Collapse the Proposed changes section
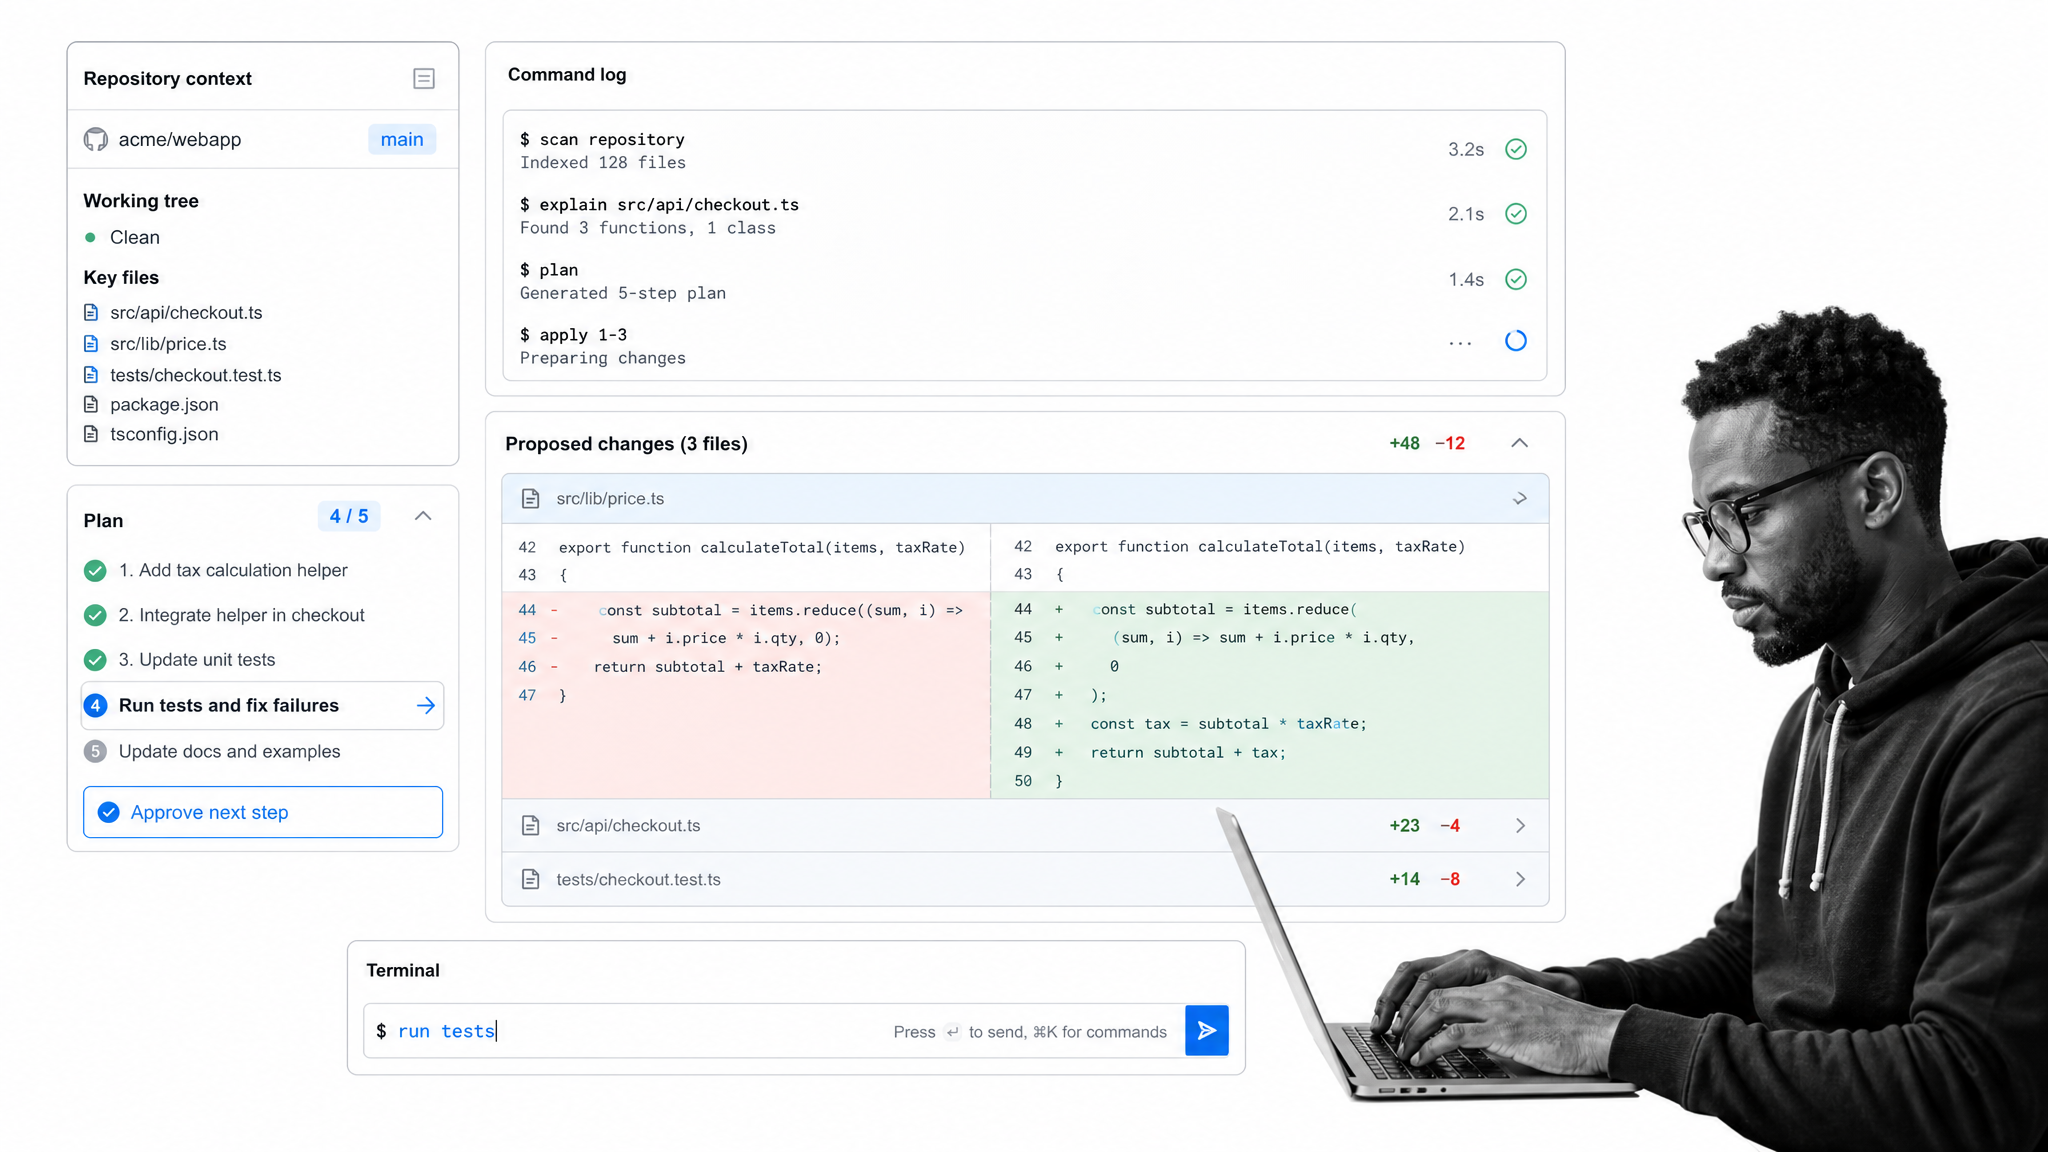2048x1152 pixels. [x=1519, y=443]
